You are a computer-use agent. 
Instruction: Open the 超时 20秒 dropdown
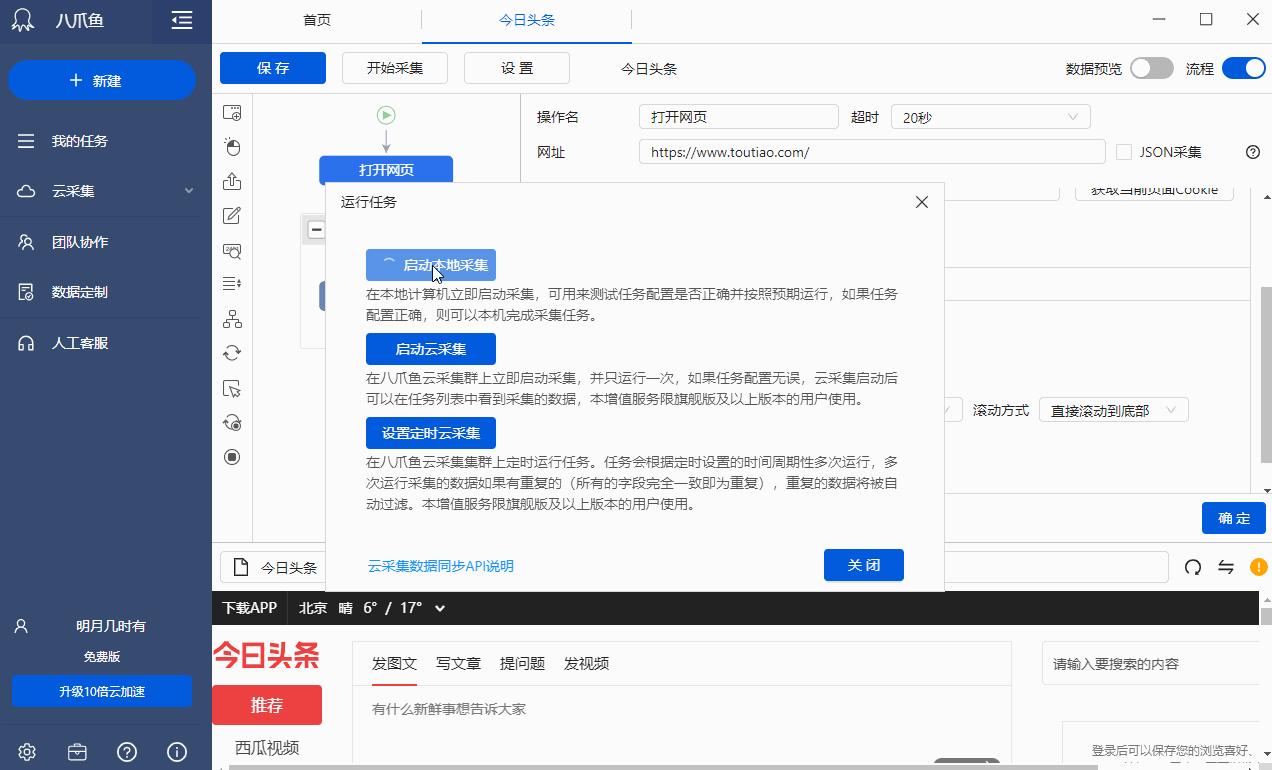990,117
